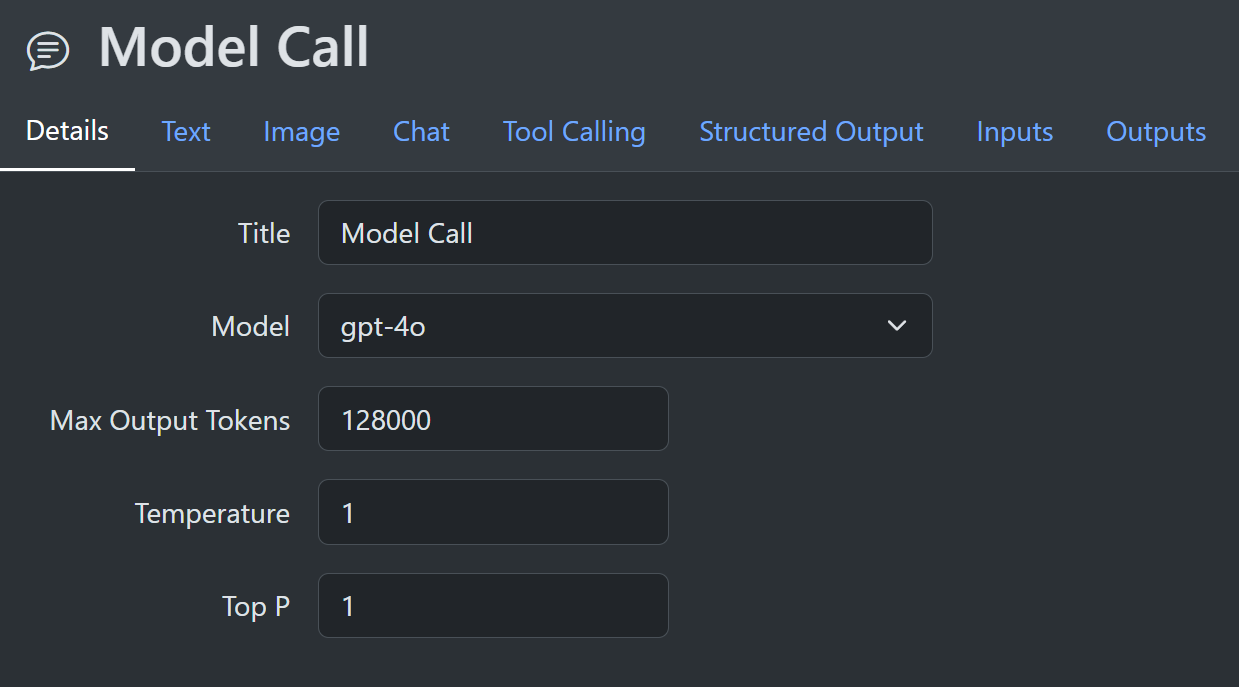The image size is (1239, 687).
Task: Click the chat bubble icon beside Model Call
Action: [x=48, y=49]
